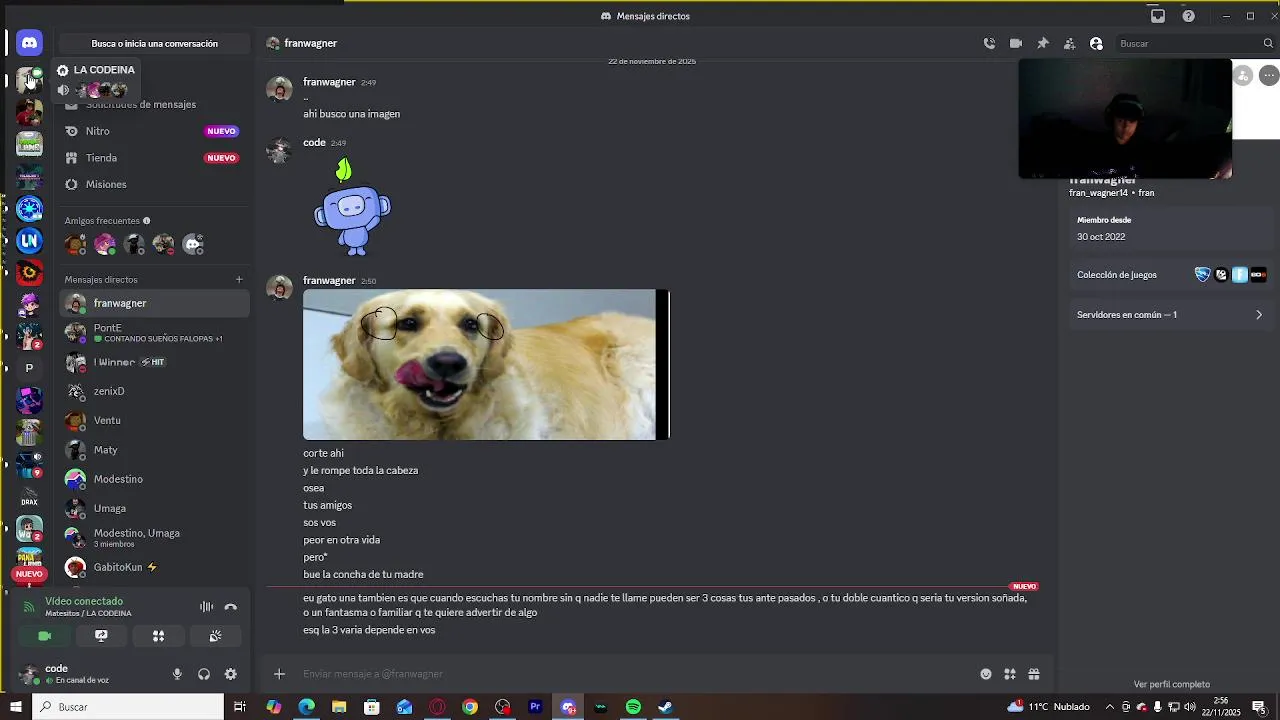Open pinned messages in the chat header
Image resolution: width=1280 pixels, height=720 pixels.
pyautogui.click(x=1043, y=43)
